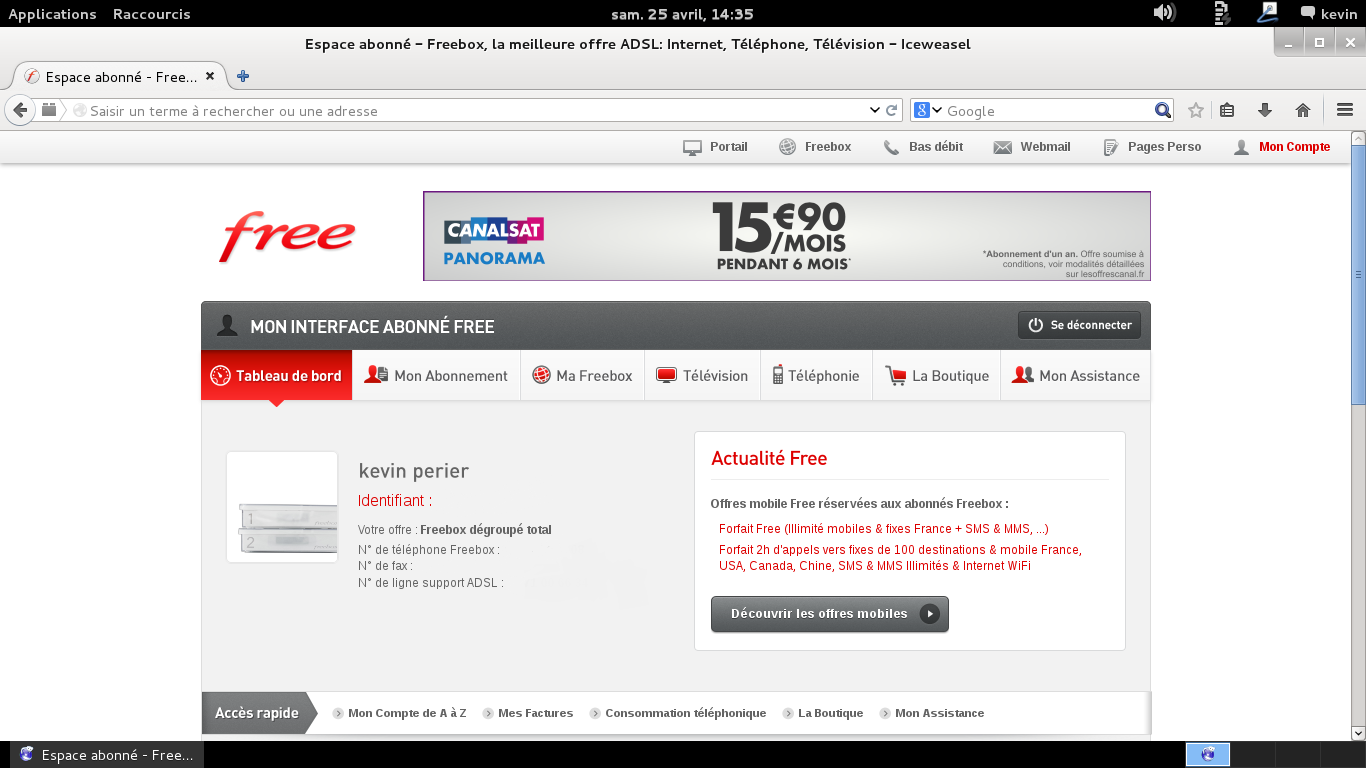Open the URL history dropdown arrow
The image size is (1366, 768).
click(875, 110)
